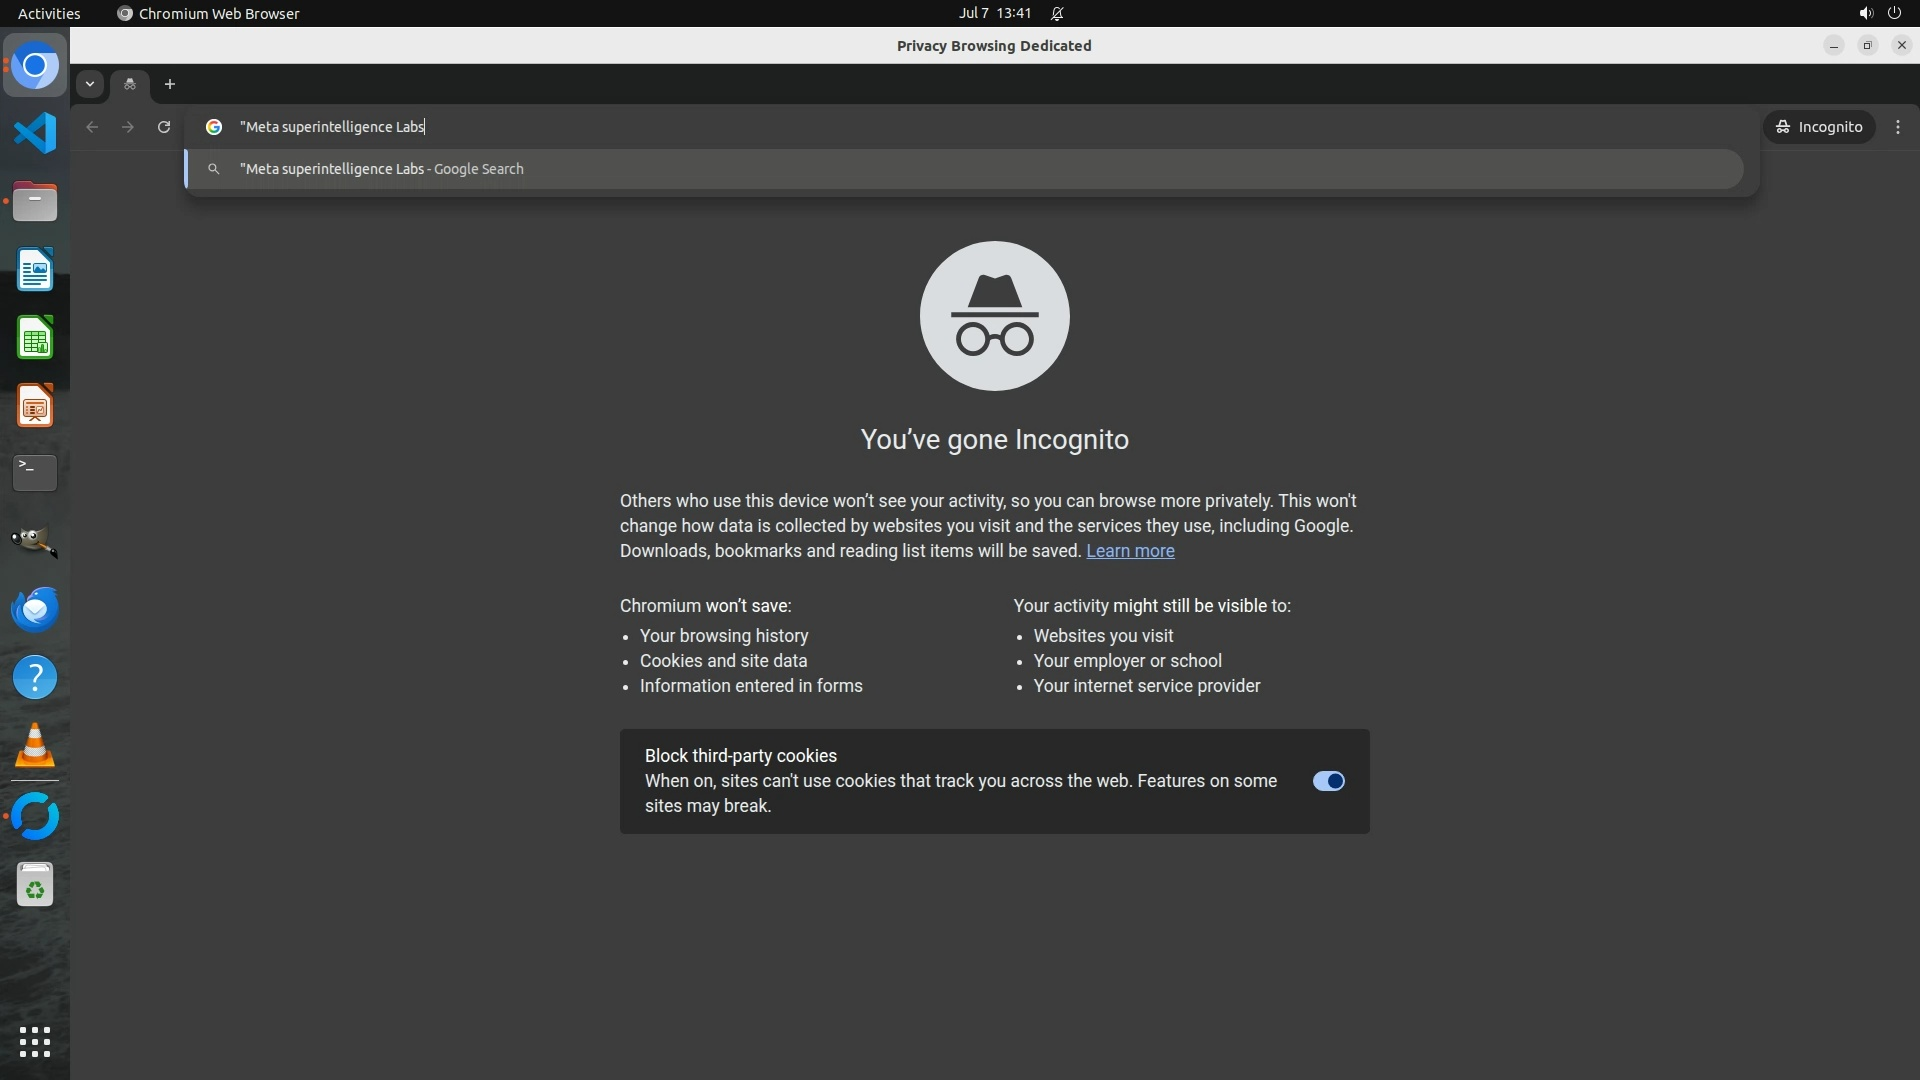
Task: Expand the tab search dropdown arrow
Action: click(x=90, y=84)
